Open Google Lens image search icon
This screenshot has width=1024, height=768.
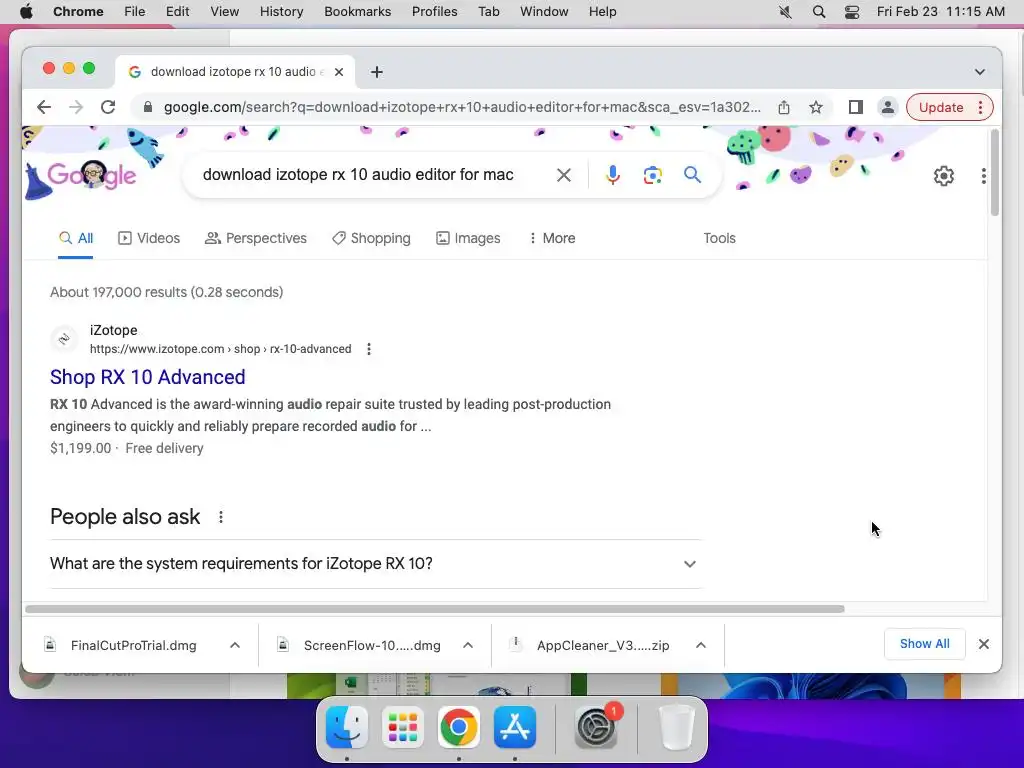652,175
